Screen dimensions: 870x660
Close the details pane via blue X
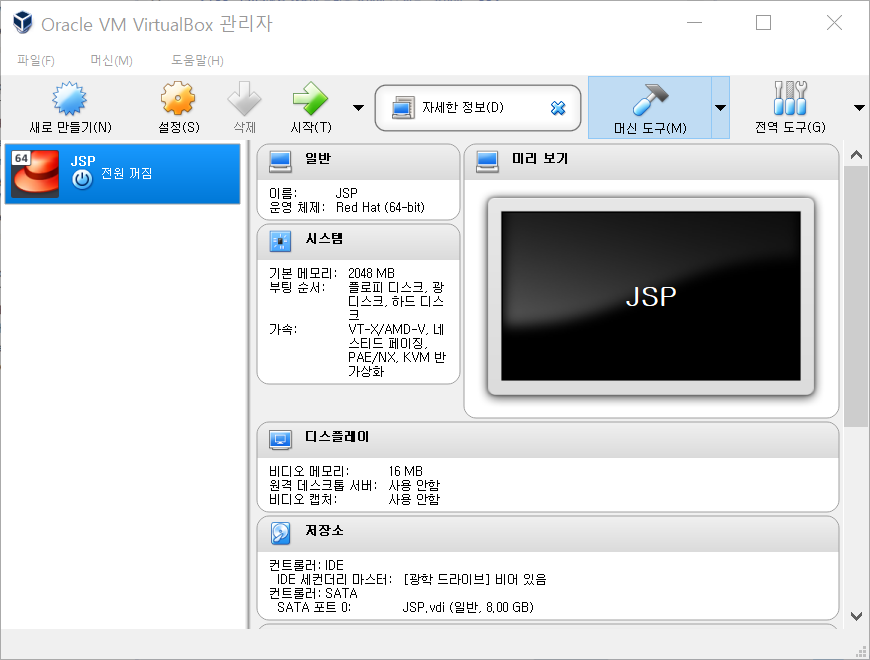coord(558,108)
